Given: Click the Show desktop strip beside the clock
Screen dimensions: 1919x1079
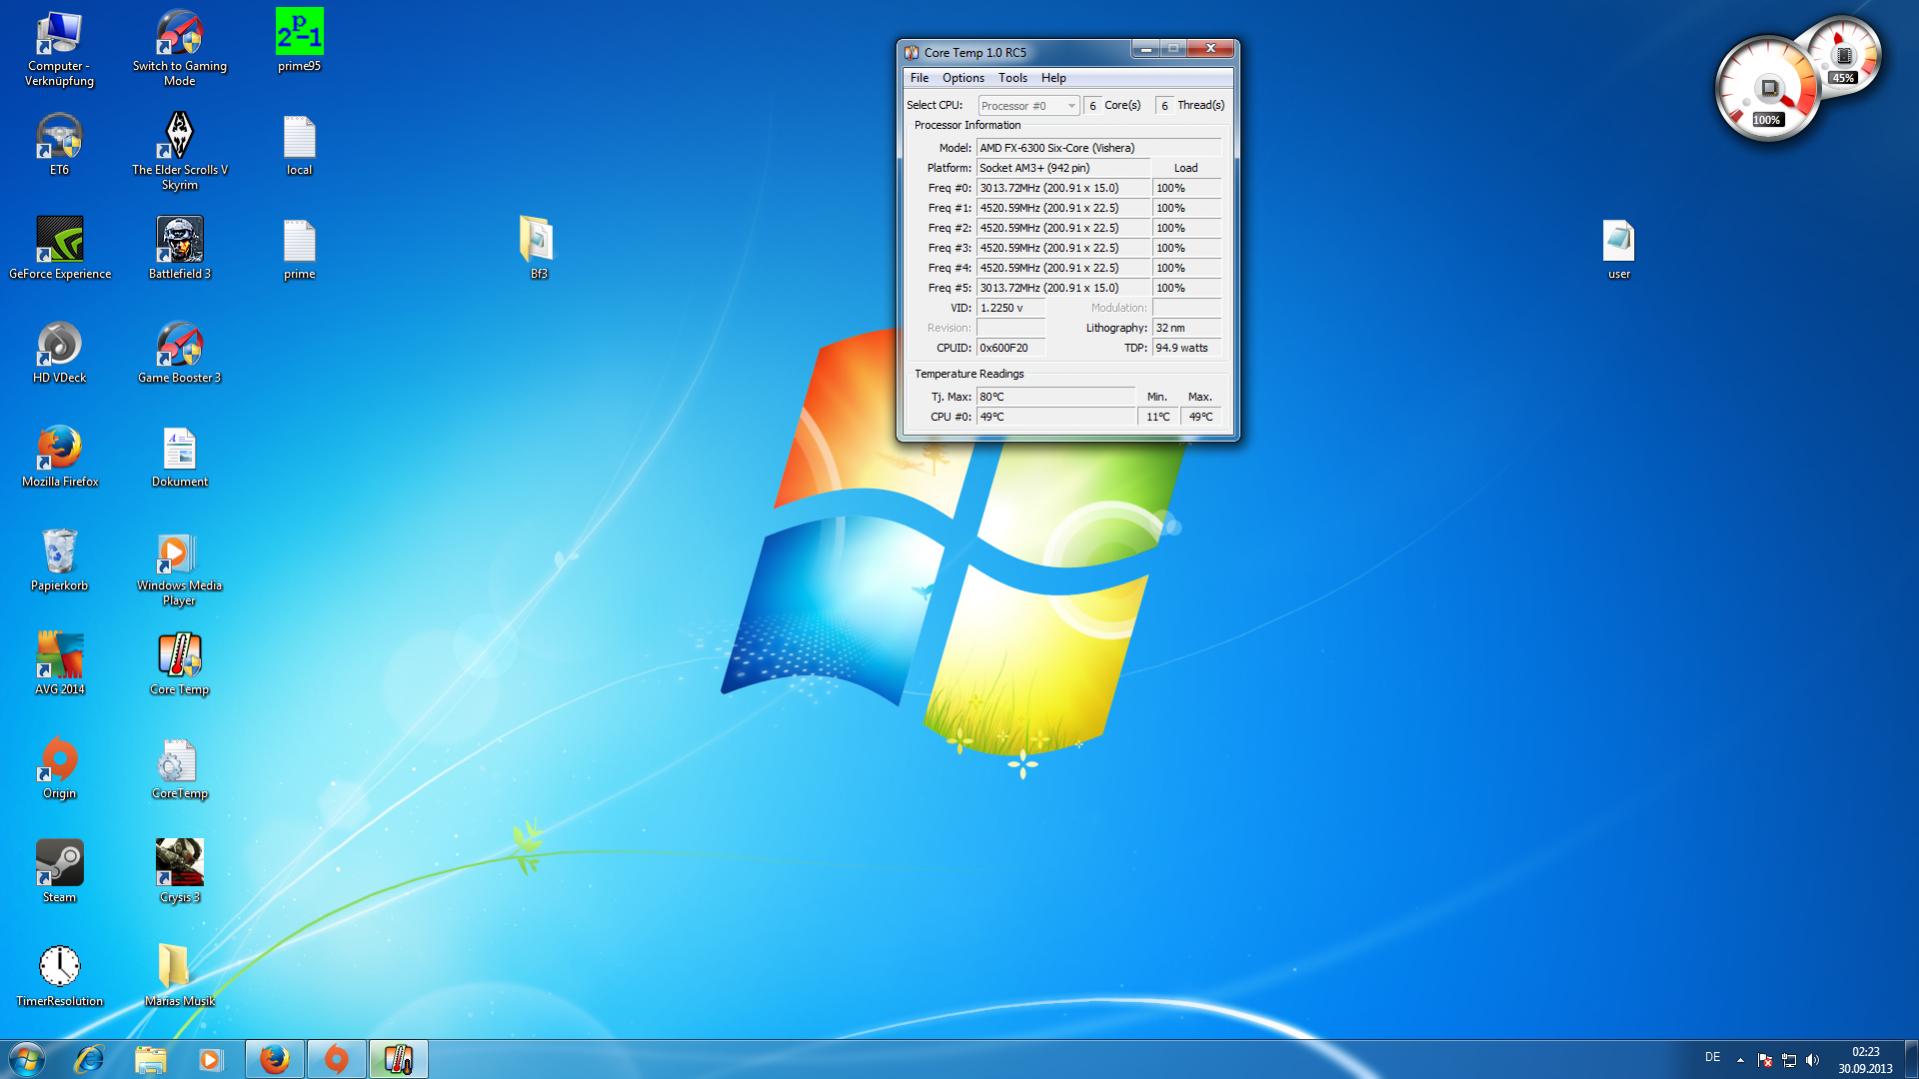Looking at the screenshot, I should tap(1911, 1060).
